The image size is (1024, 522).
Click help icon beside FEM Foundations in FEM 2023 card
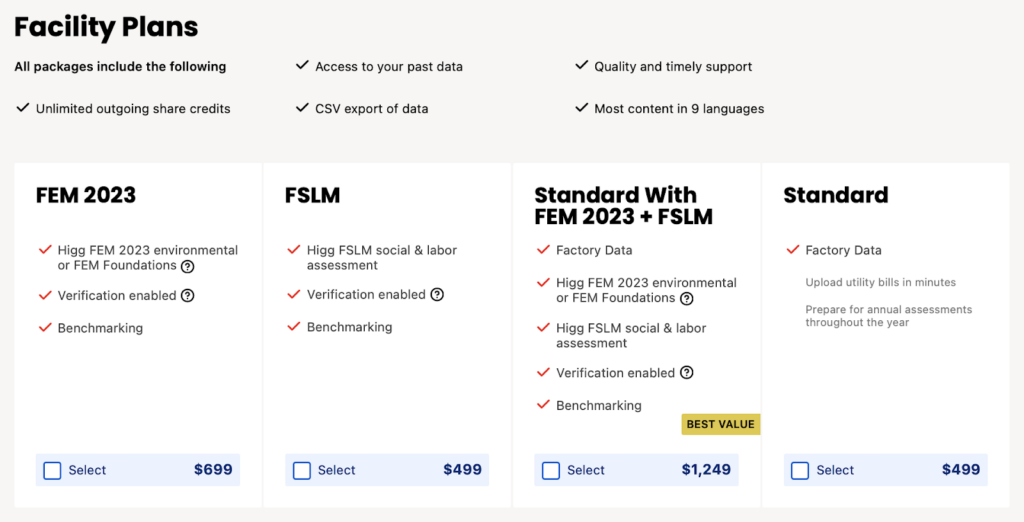point(187,266)
